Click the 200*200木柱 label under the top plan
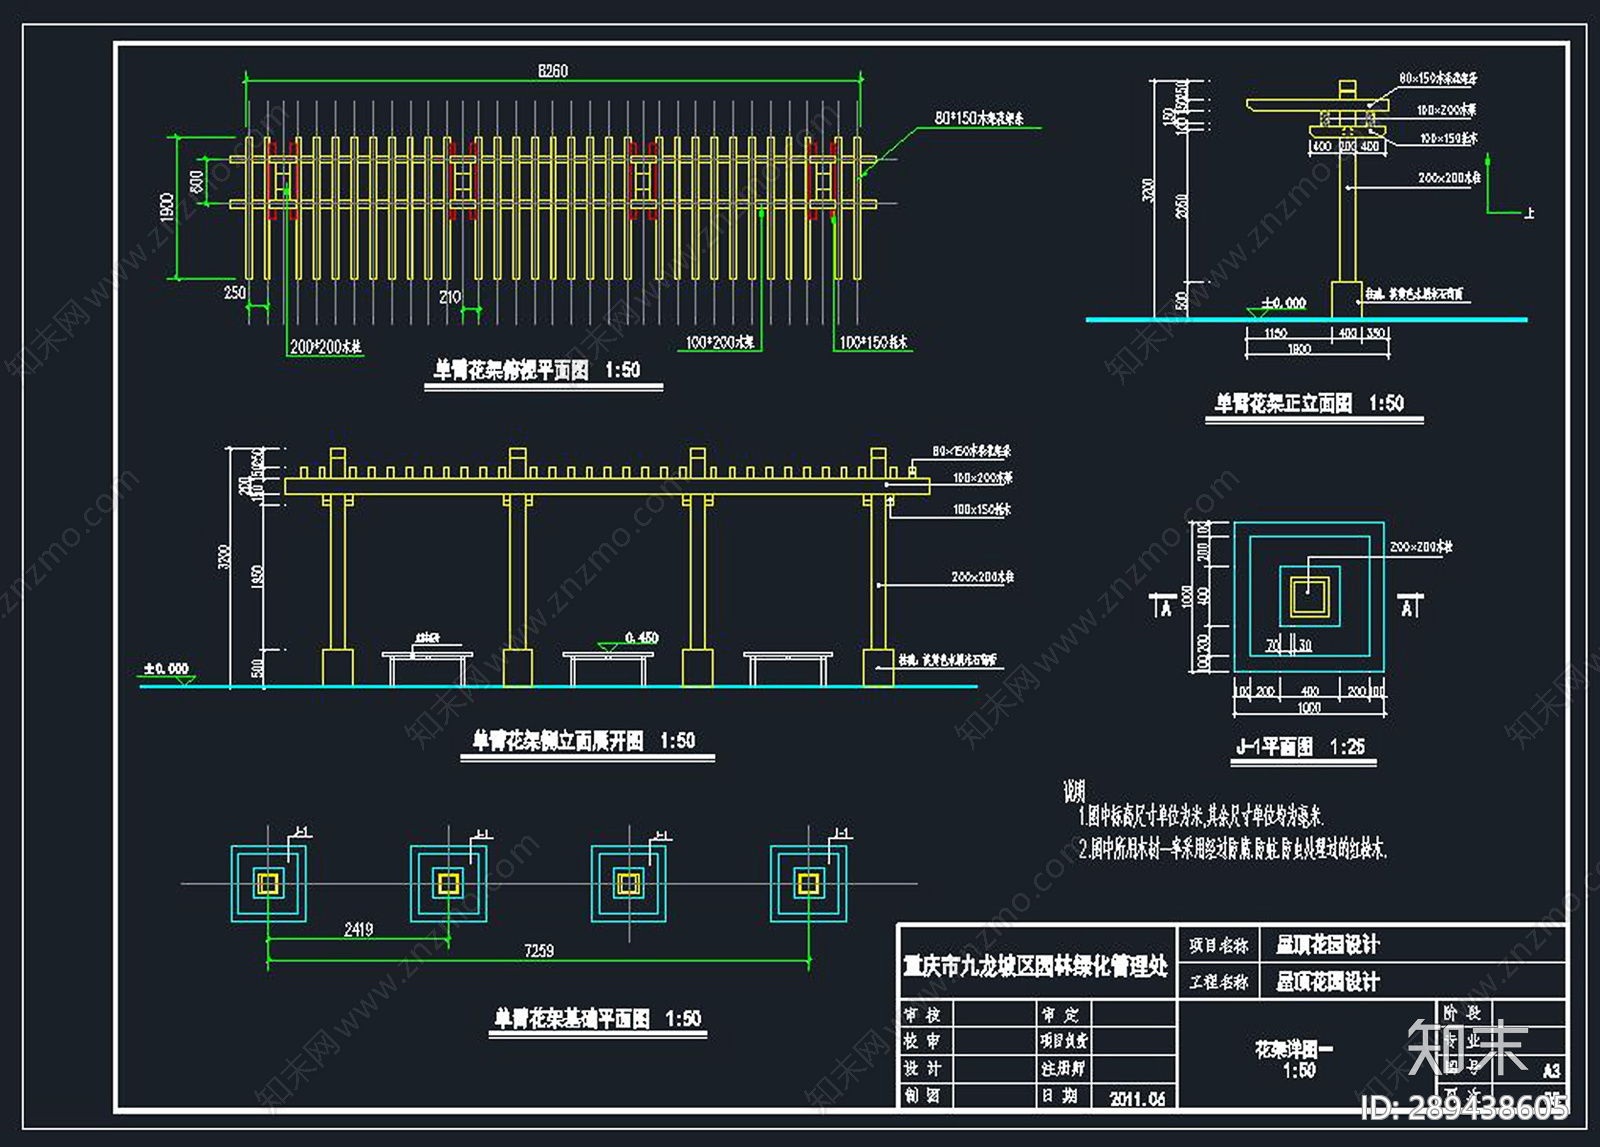 point(326,347)
